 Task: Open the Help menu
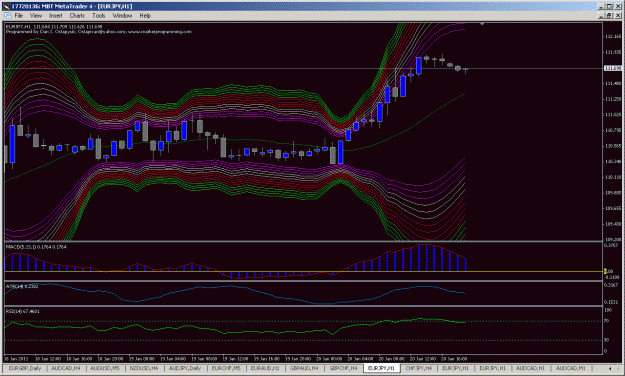[145, 16]
